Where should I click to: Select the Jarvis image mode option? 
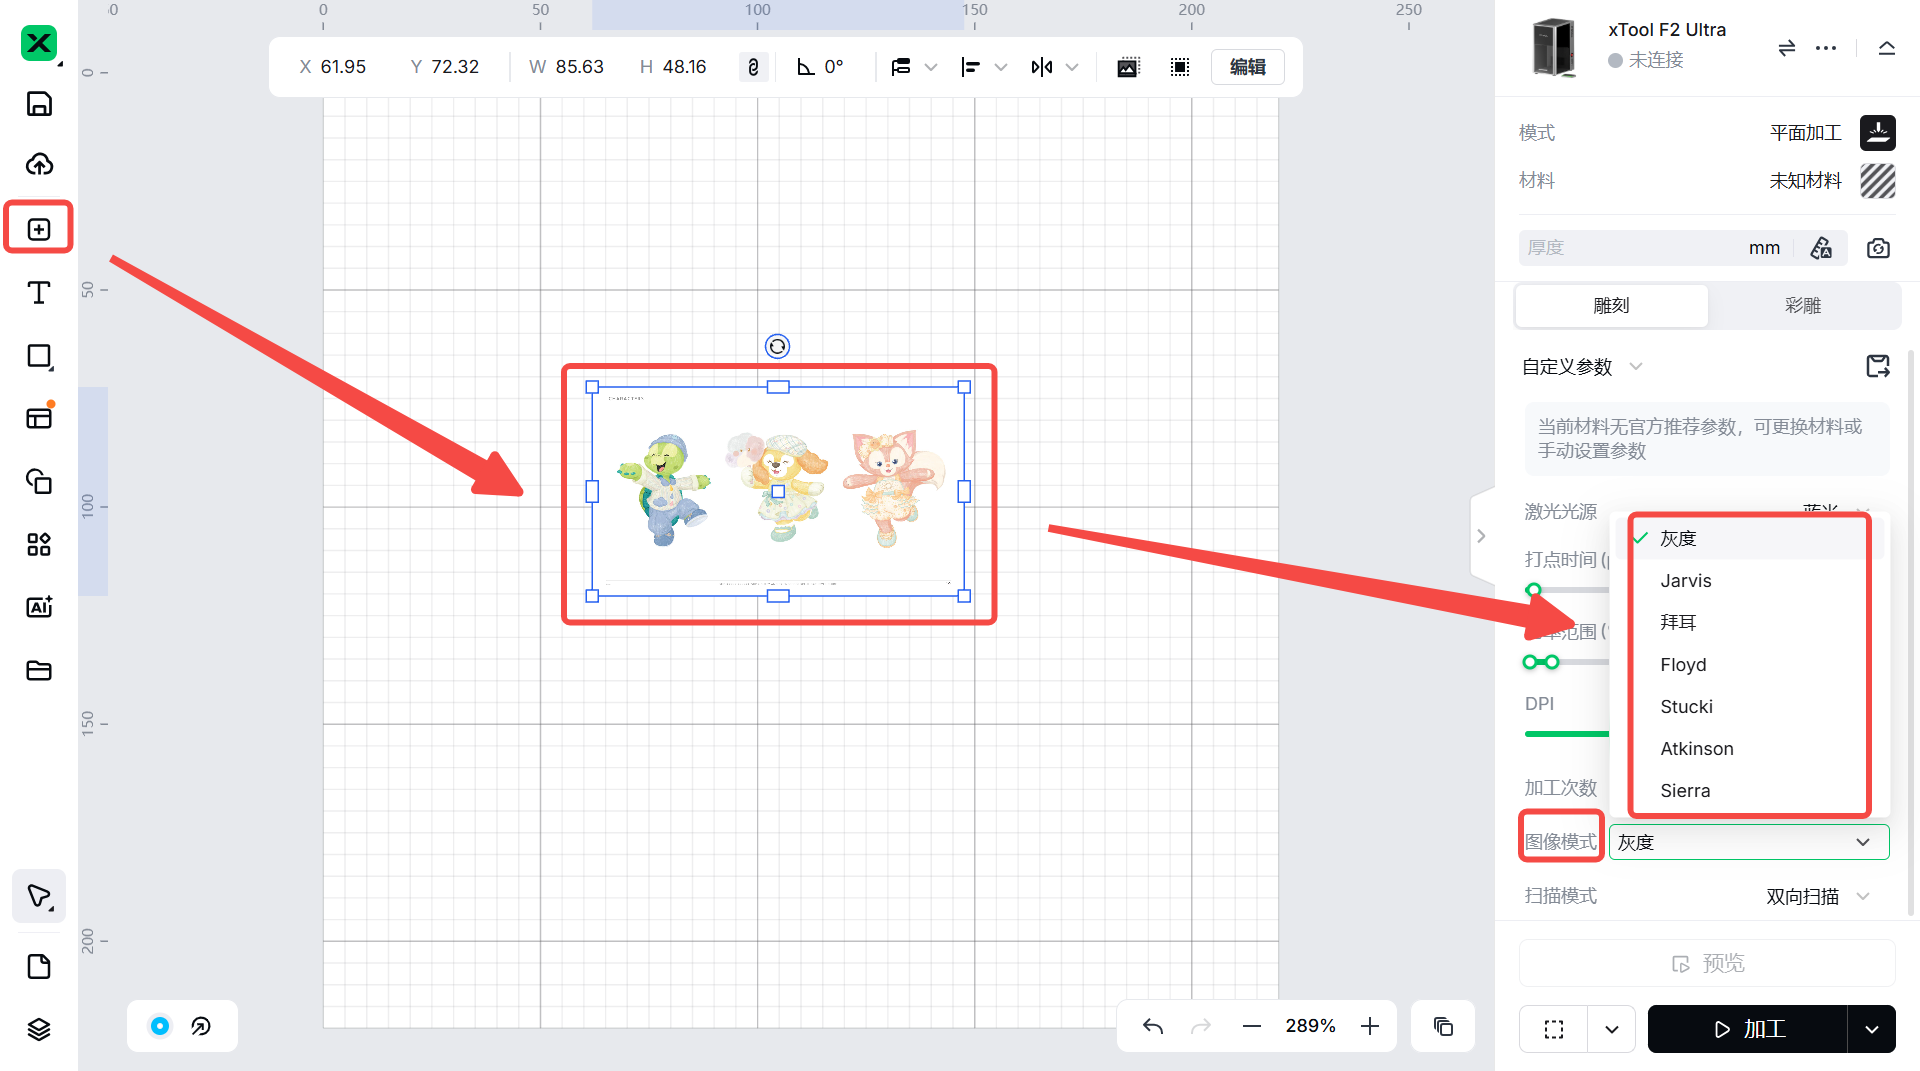click(1686, 581)
